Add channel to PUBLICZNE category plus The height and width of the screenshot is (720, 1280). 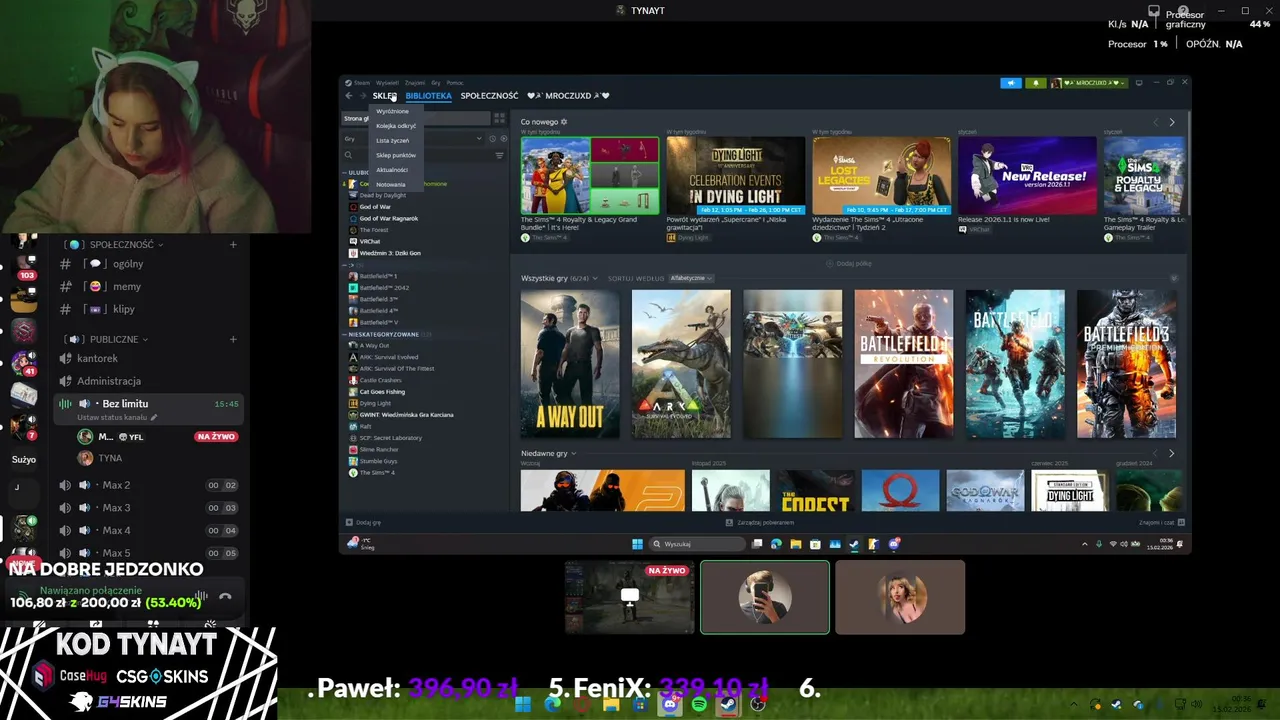[x=233, y=339]
